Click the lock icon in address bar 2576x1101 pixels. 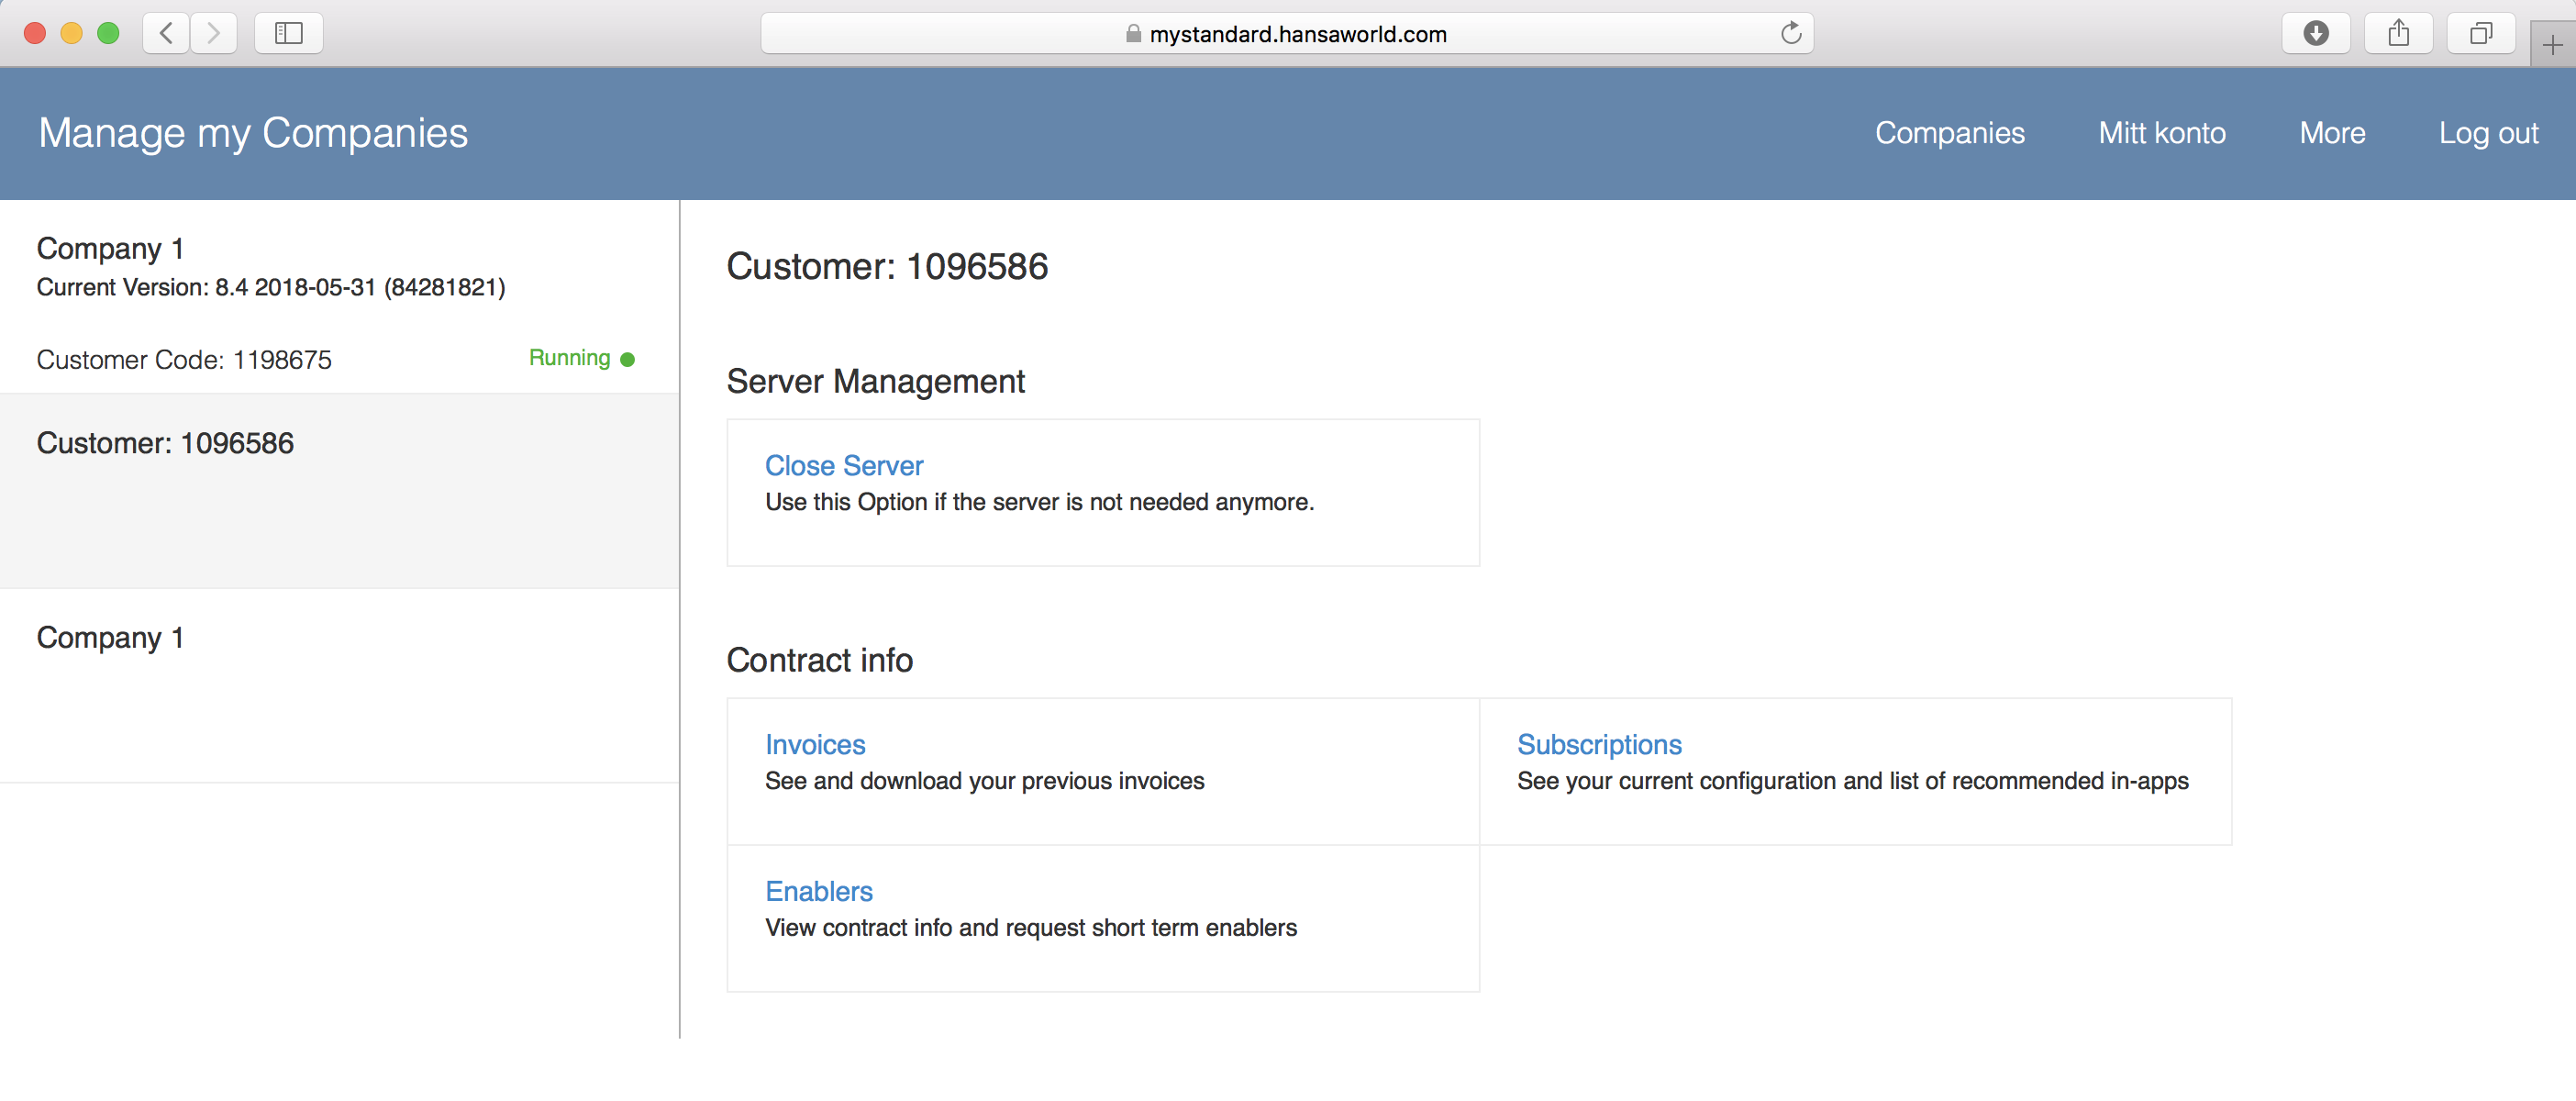(x=1133, y=34)
